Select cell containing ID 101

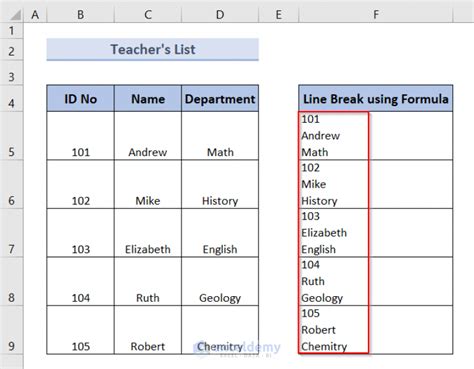point(80,136)
